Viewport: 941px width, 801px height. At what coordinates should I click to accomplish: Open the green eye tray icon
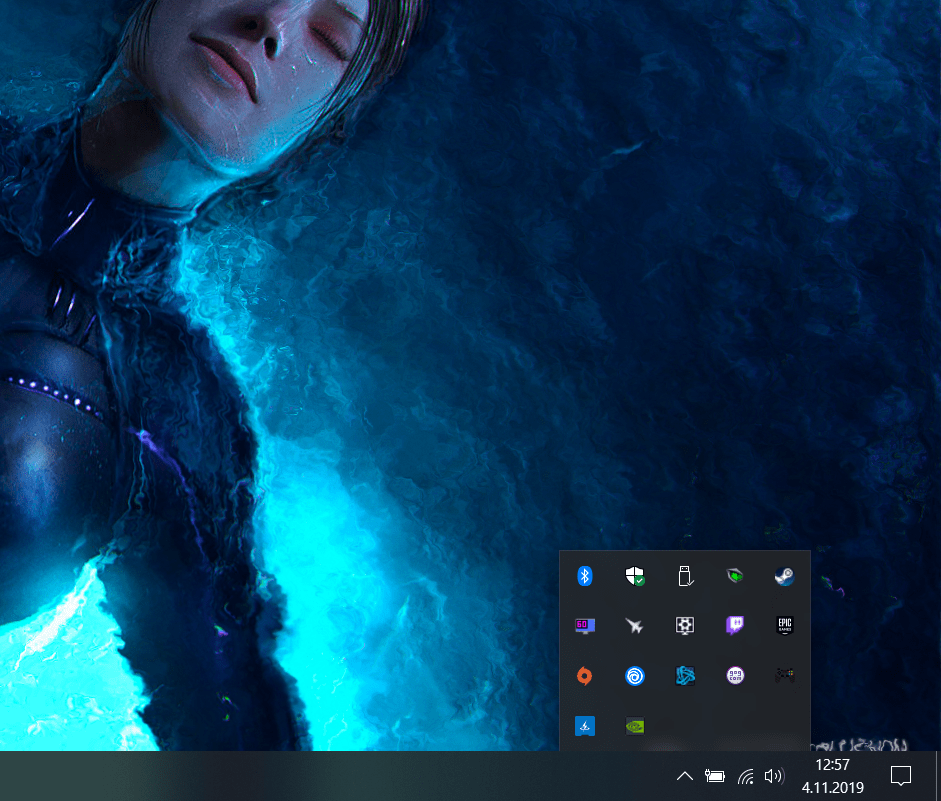pos(735,576)
